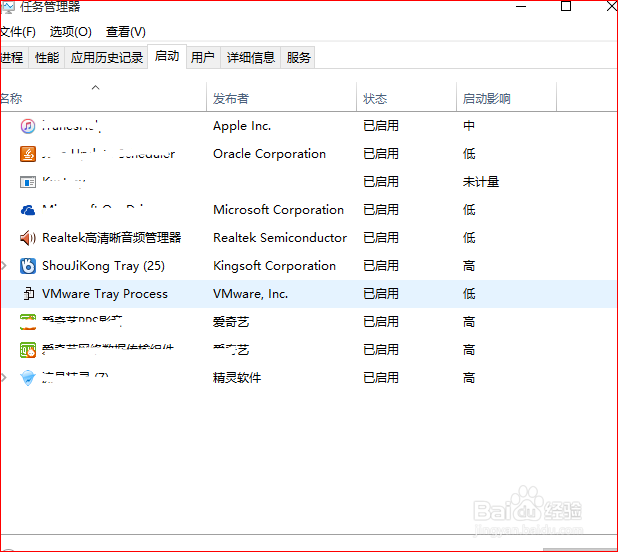Viewport: 618px width, 552px height.
Task: Open the 选项(O) menu
Action: coord(71,32)
